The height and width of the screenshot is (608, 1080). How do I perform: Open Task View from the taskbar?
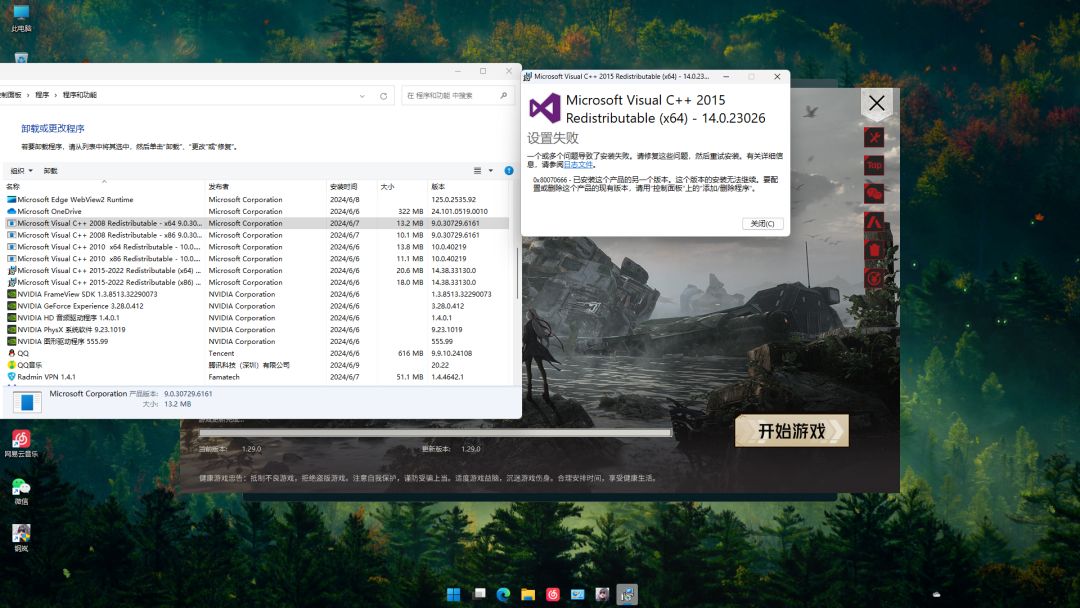coord(479,594)
